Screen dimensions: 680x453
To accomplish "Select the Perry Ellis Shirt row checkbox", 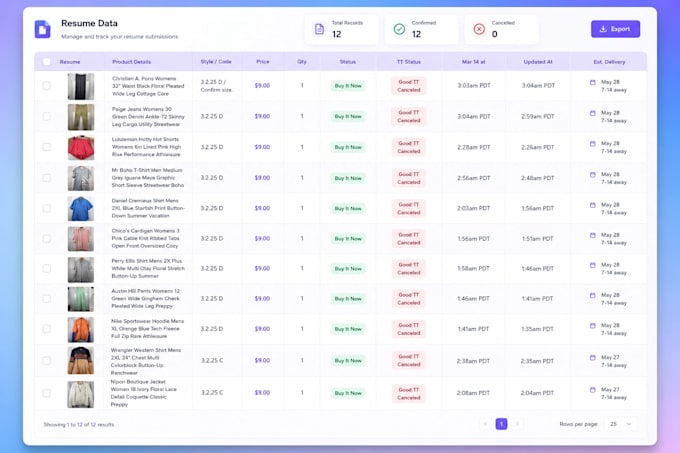I will click(x=46, y=268).
